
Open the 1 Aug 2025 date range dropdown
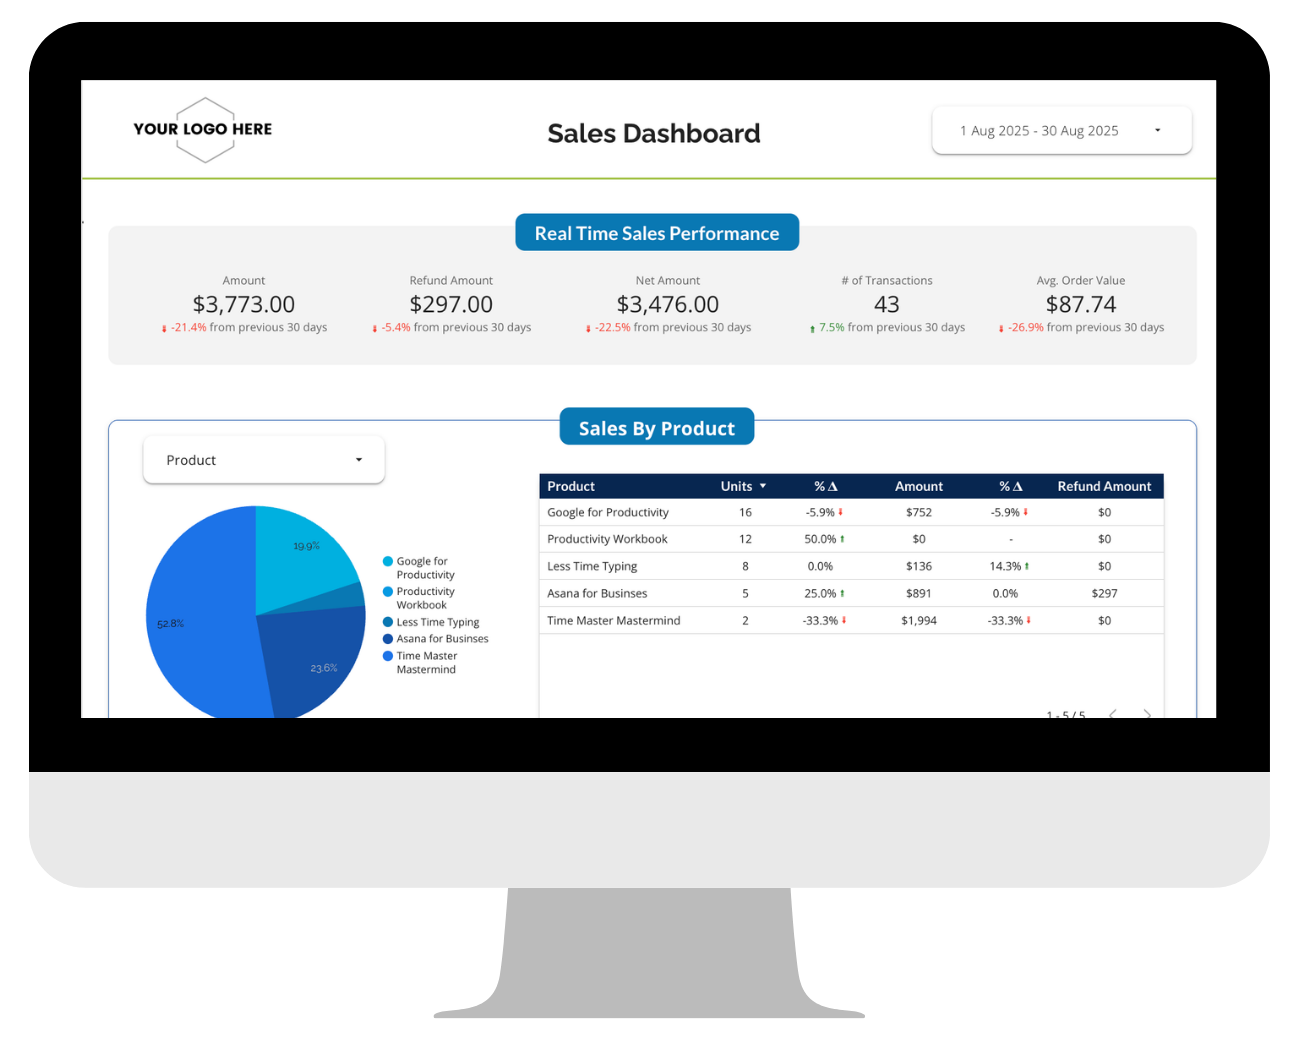pos(1062,131)
